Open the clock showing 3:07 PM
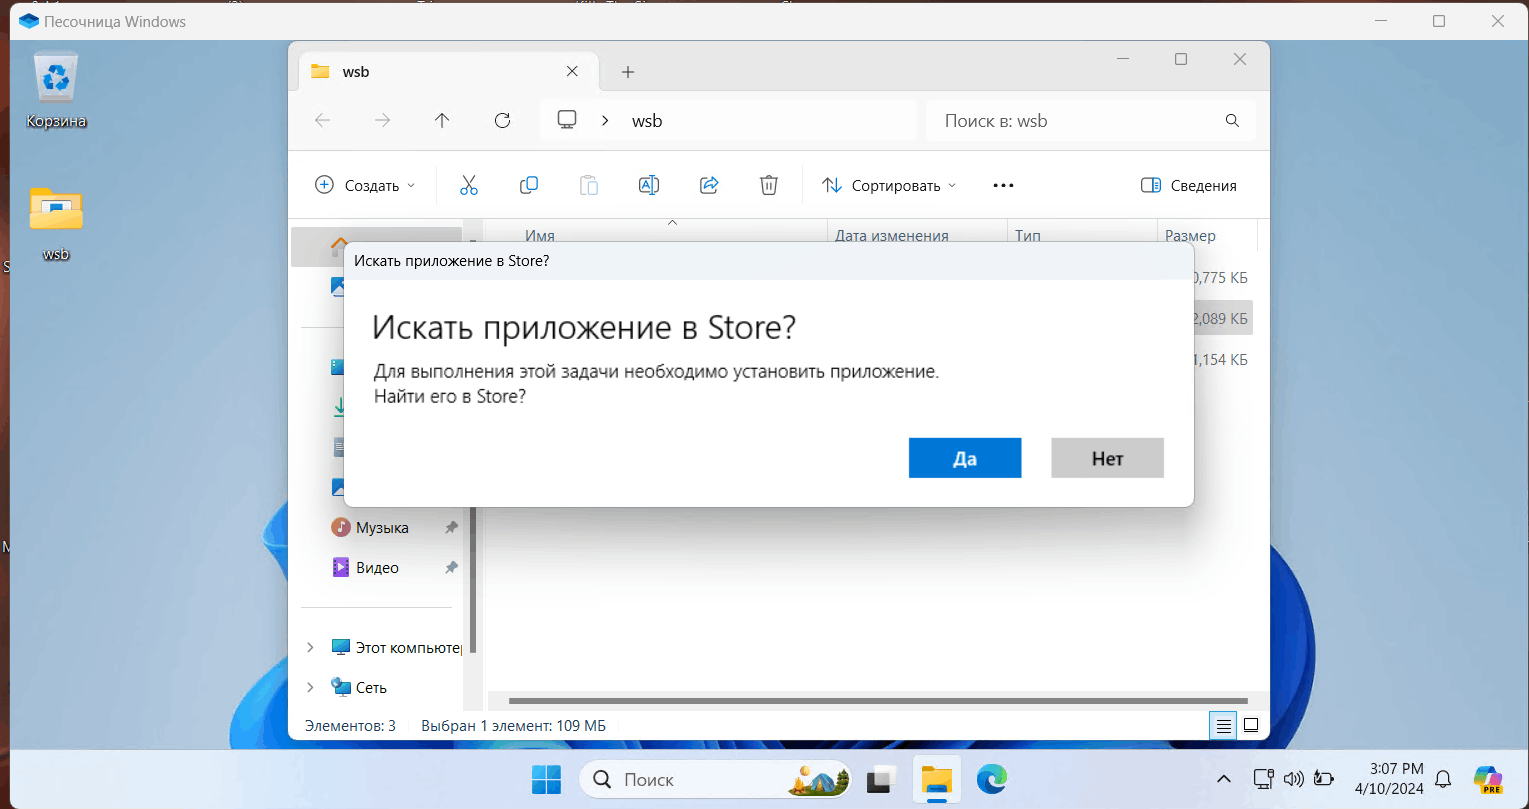The width and height of the screenshot is (1529, 809). 1388,779
